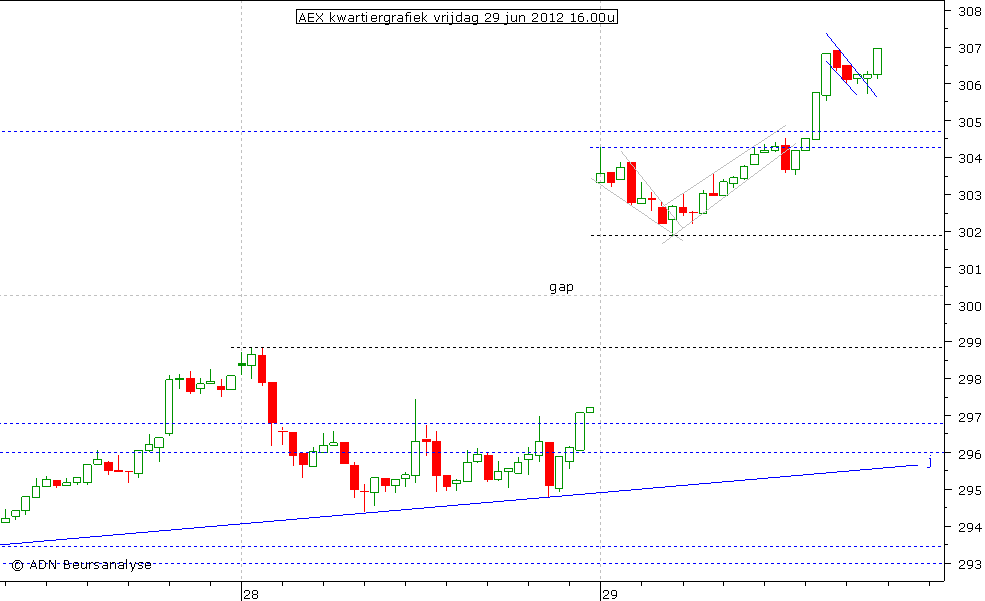Click the date label '29' on time axis

(x=609, y=594)
